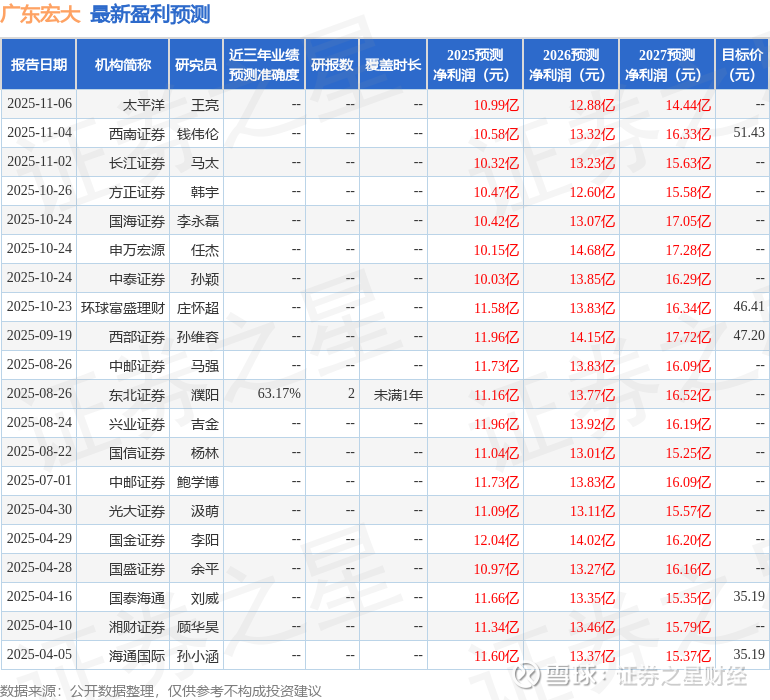Click target price 46.41

tap(749, 306)
